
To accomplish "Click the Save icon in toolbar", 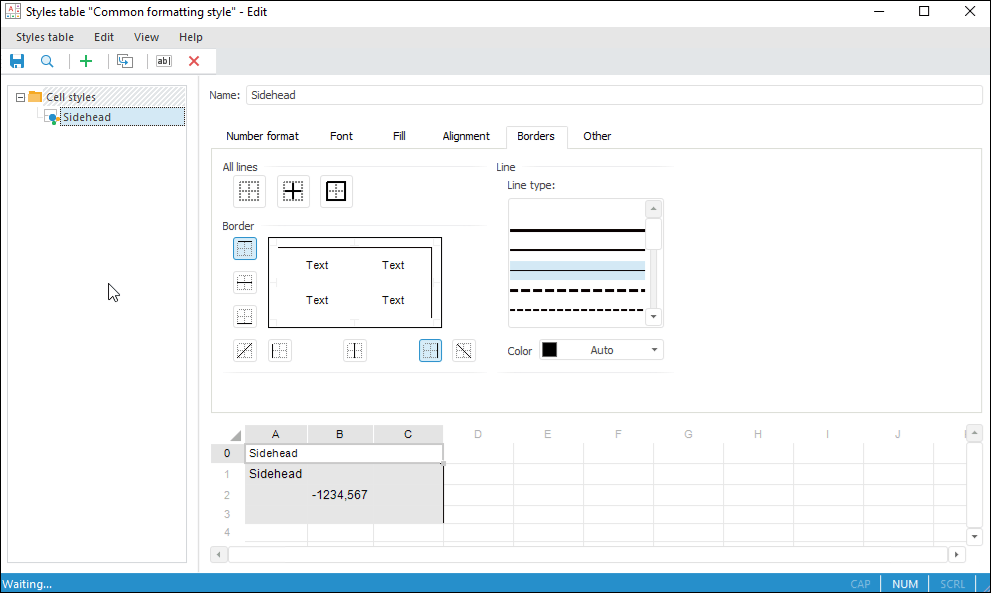I will point(17,61).
